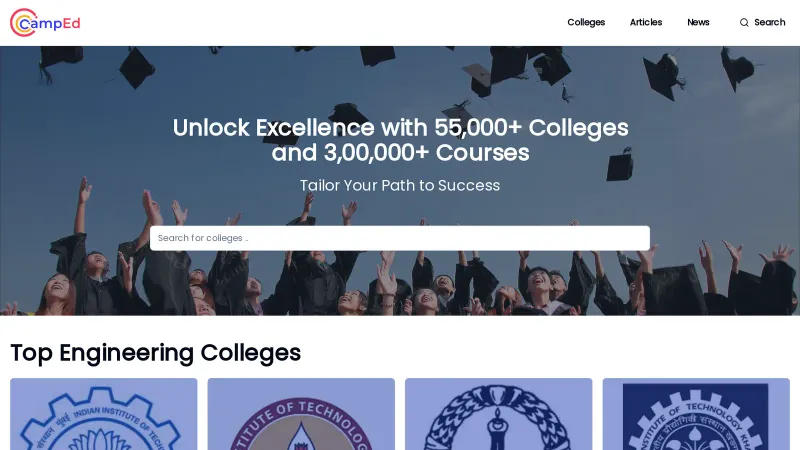Click the 'Top Engineering Colleges' heading
This screenshot has height=450, width=800.
(155, 352)
